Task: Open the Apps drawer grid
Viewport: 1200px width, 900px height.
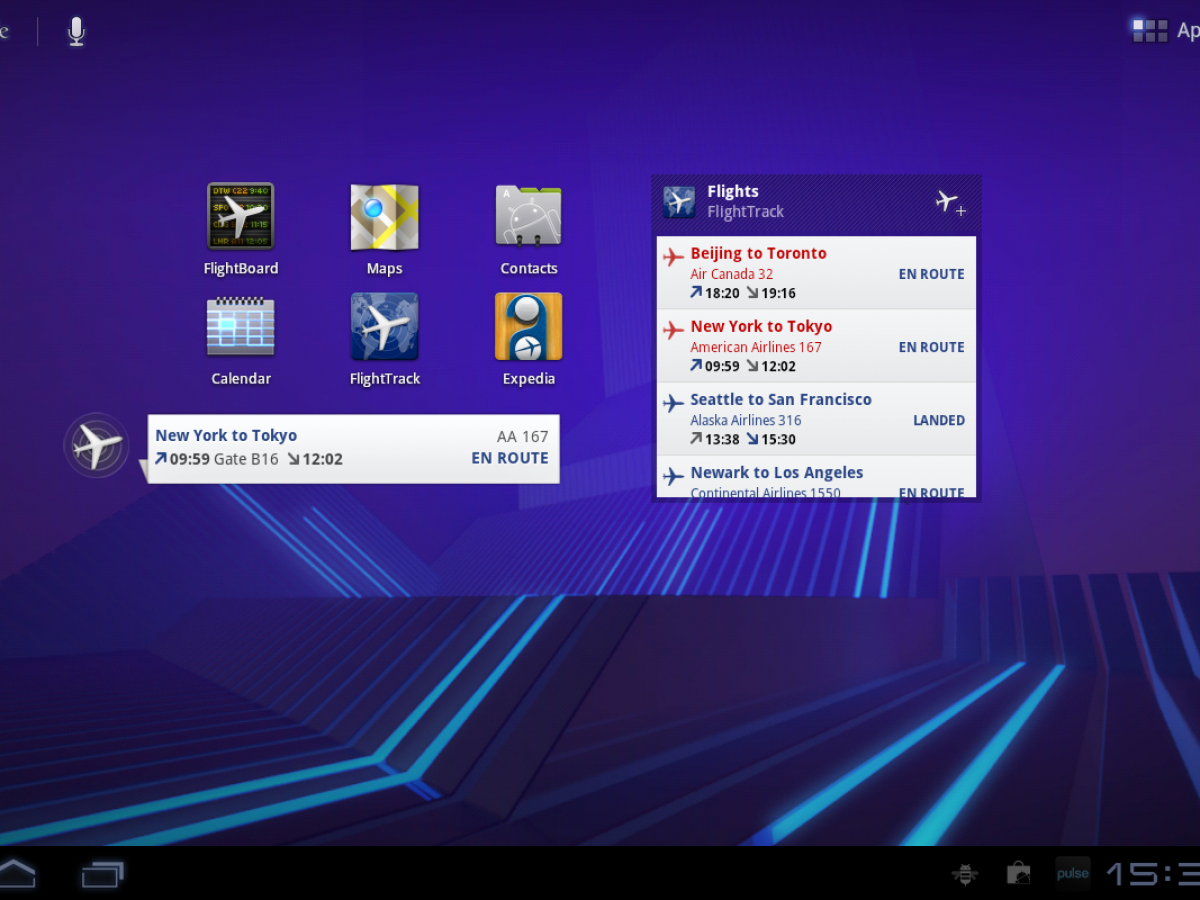Action: pyautogui.click(x=1150, y=30)
